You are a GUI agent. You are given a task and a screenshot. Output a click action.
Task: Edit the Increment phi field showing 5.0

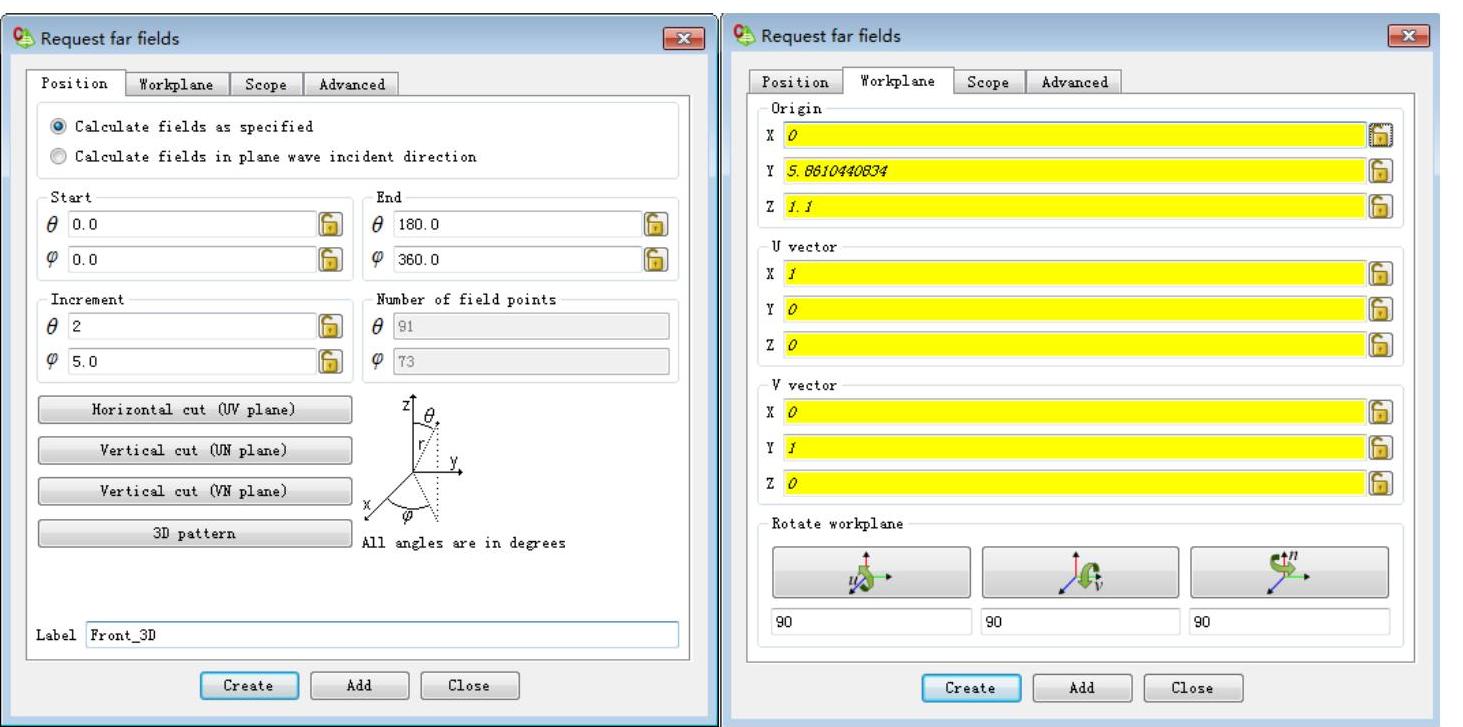click(x=192, y=361)
